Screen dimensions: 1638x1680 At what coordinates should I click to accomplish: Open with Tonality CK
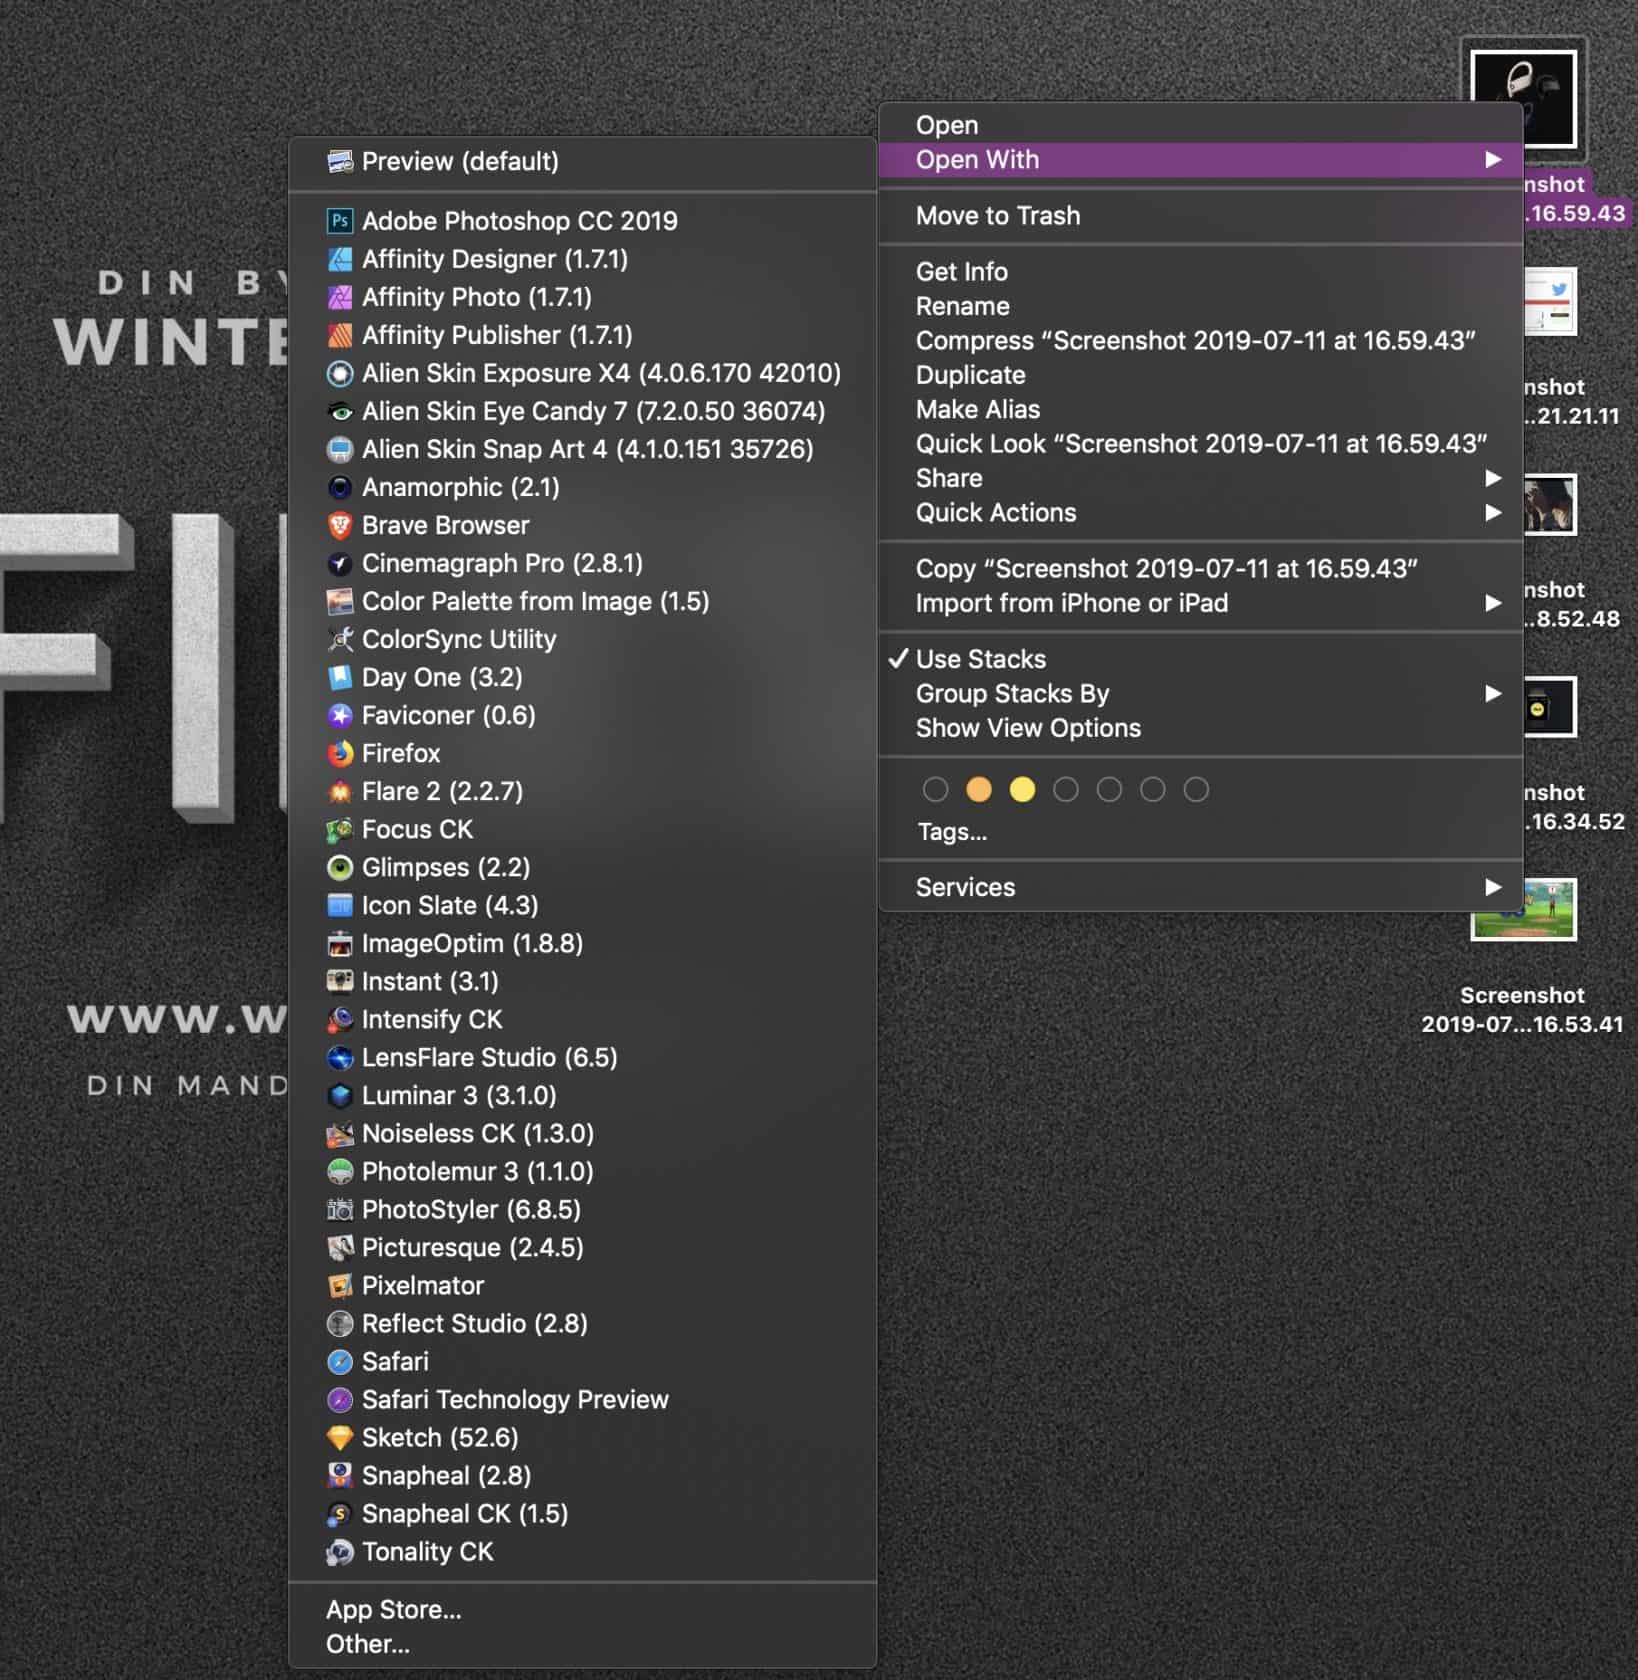click(582, 1551)
